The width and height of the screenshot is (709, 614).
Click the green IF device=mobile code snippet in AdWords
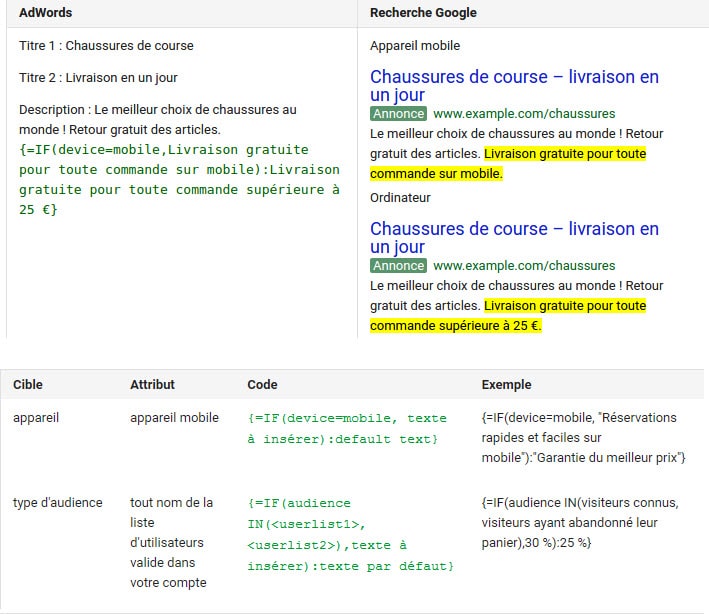(x=179, y=179)
